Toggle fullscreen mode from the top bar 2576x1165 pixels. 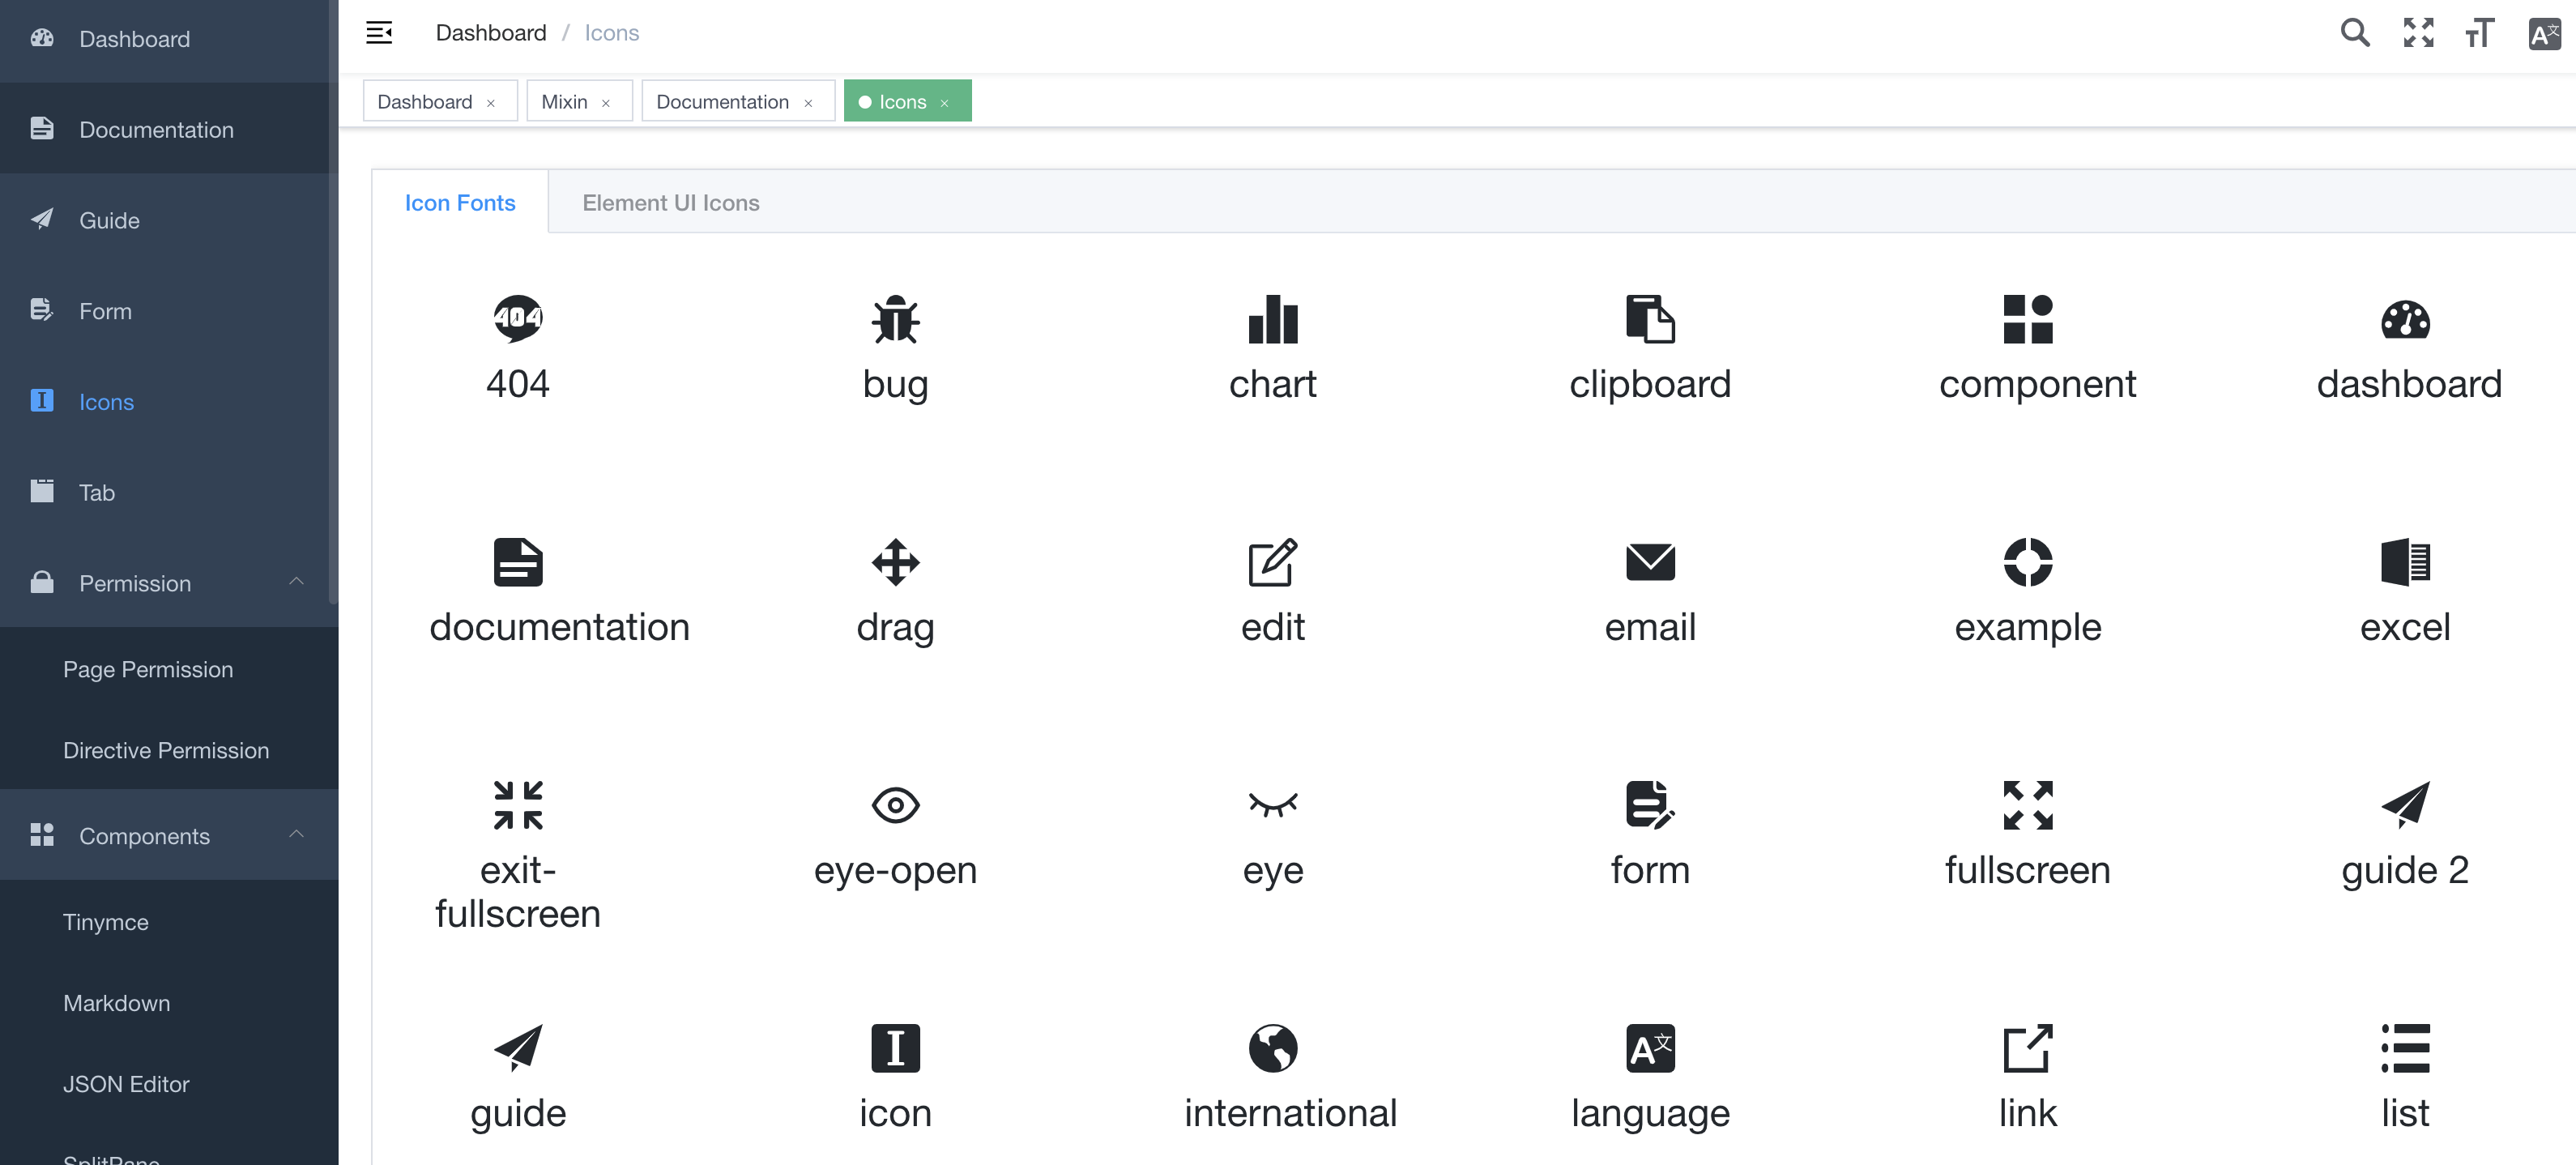(x=2418, y=33)
